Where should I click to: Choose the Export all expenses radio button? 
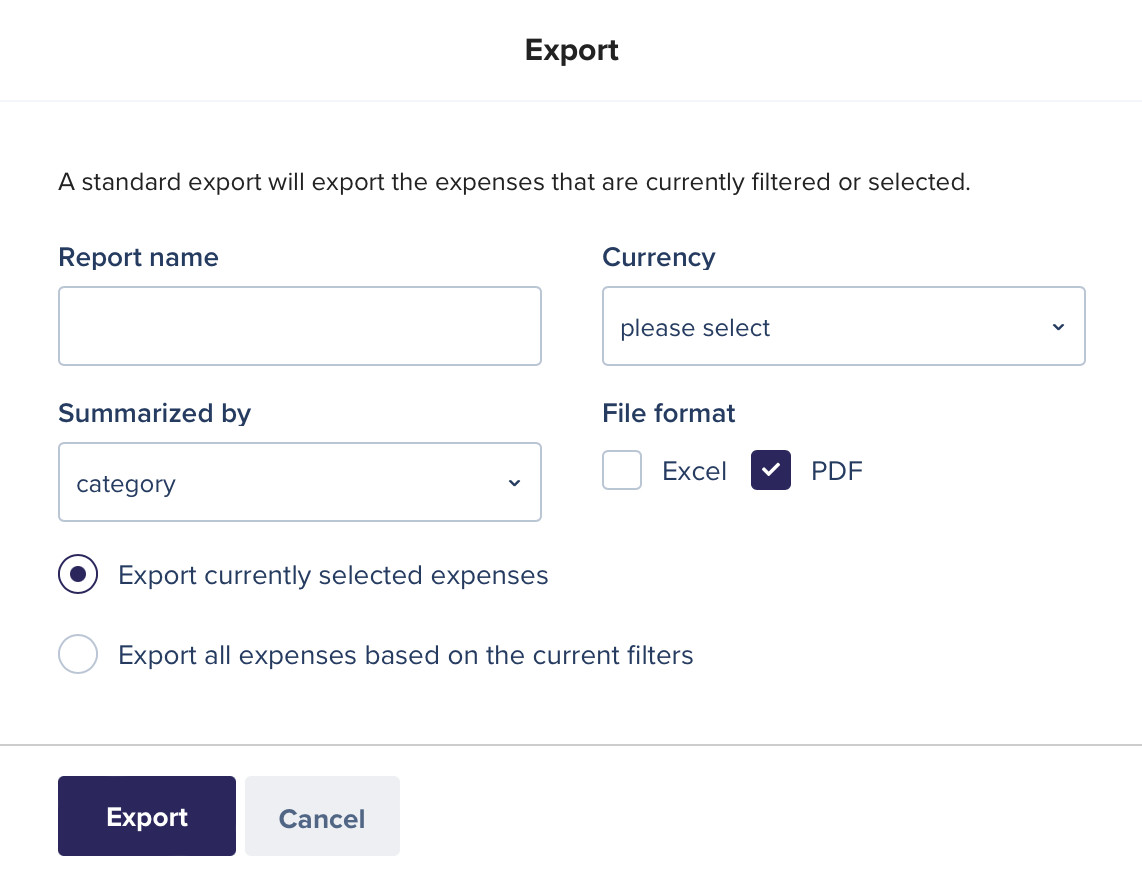pyautogui.click(x=78, y=655)
